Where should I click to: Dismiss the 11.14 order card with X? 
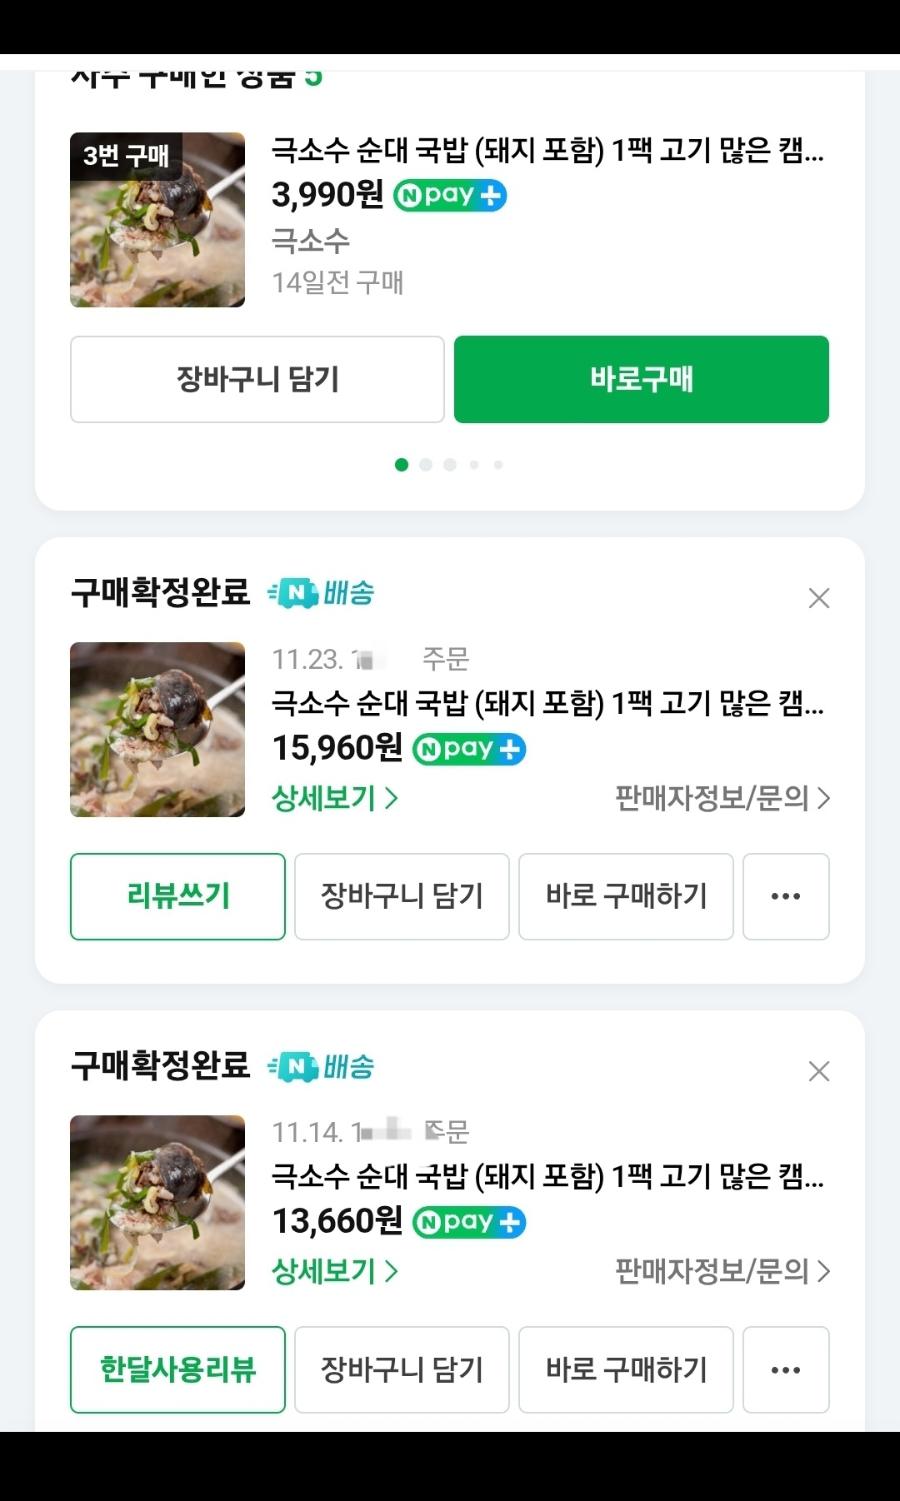pyautogui.click(x=819, y=1071)
